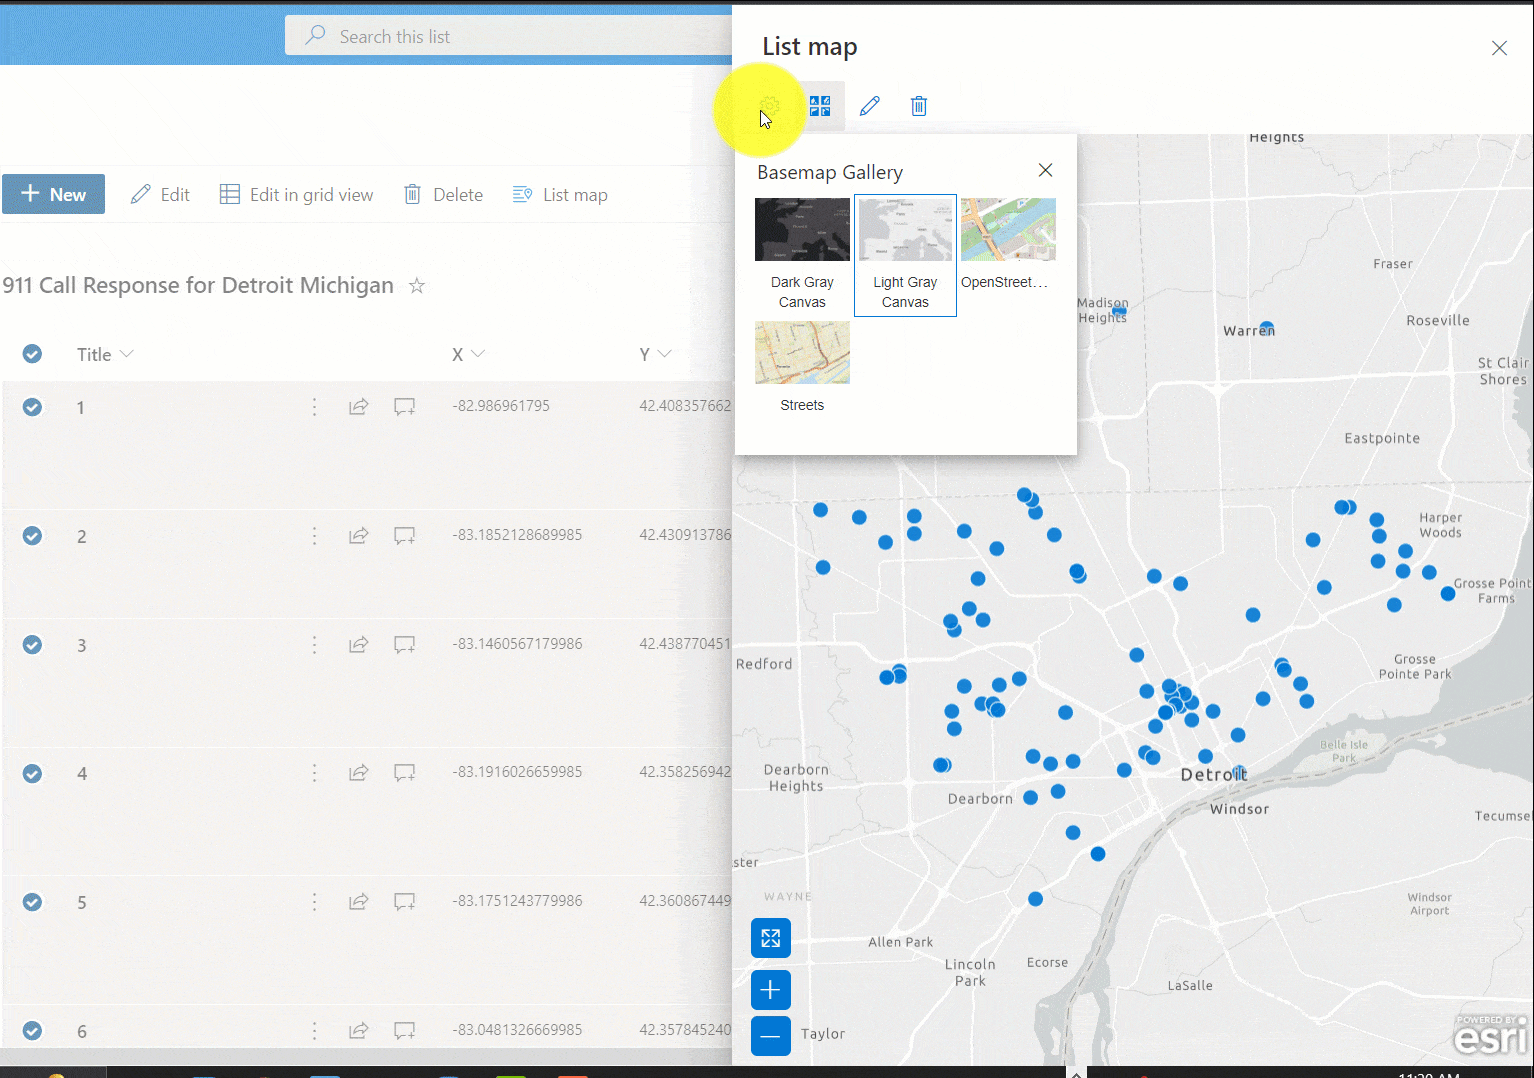Open the map settings gear icon
The height and width of the screenshot is (1078, 1534).
click(x=769, y=106)
